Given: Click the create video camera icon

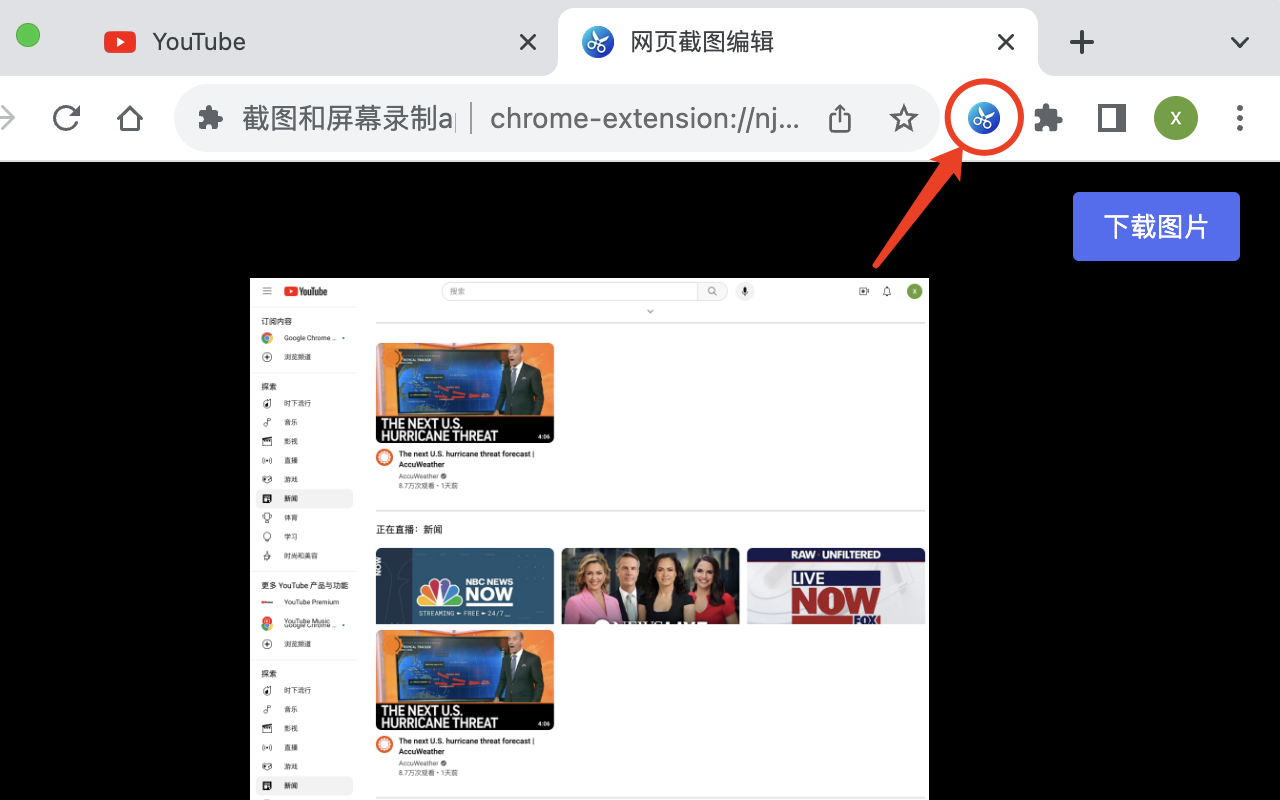Looking at the screenshot, I should (x=864, y=291).
